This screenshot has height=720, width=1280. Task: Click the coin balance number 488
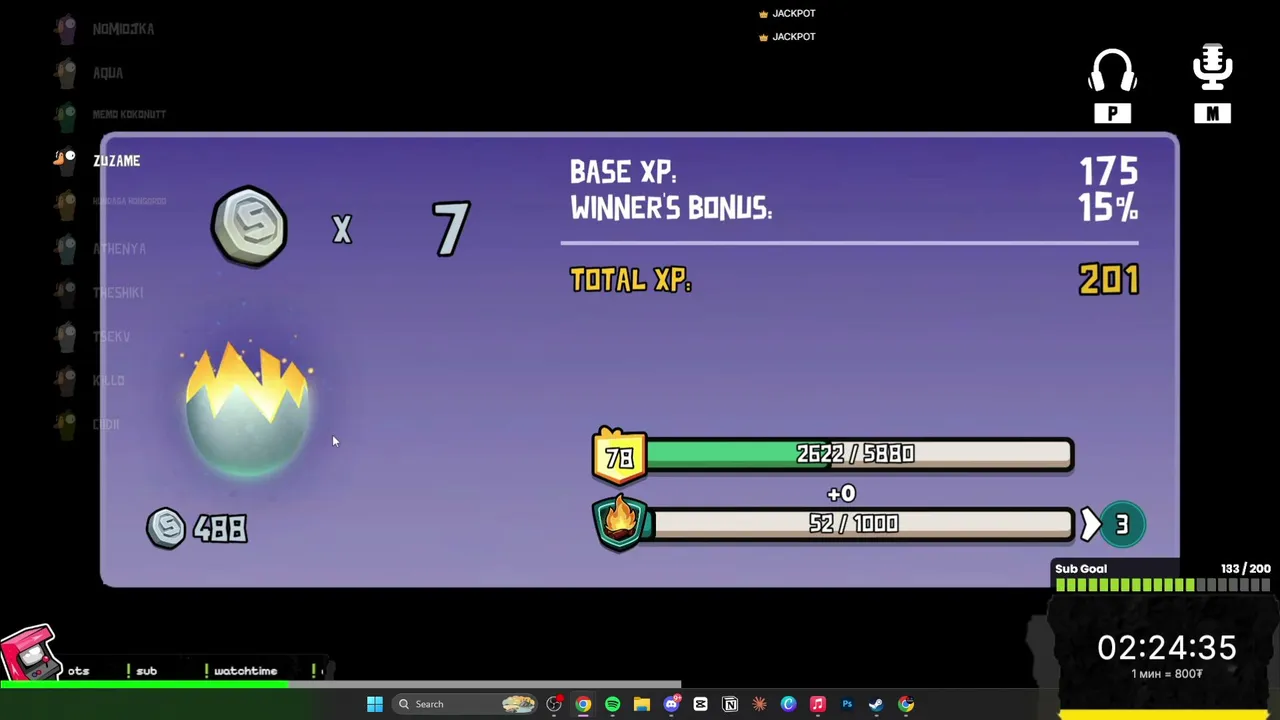pos(221,529)
